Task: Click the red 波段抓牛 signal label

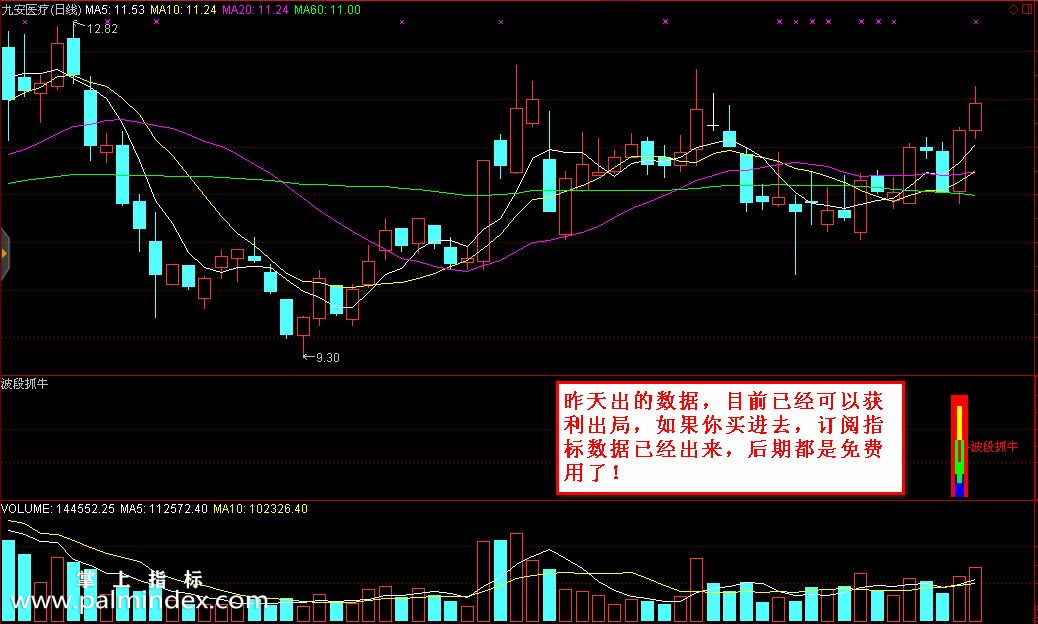Action: coord(994,447)
